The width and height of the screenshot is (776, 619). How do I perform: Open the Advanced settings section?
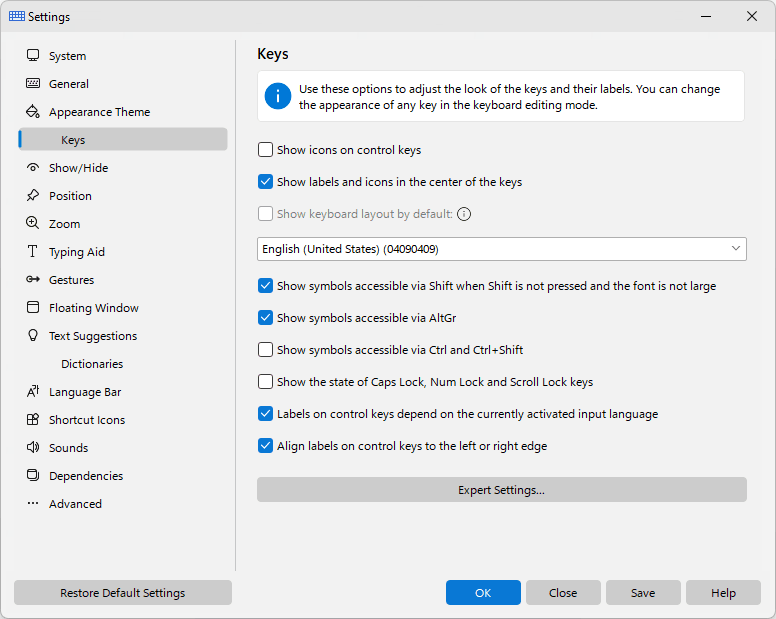(x=75, y=504)
